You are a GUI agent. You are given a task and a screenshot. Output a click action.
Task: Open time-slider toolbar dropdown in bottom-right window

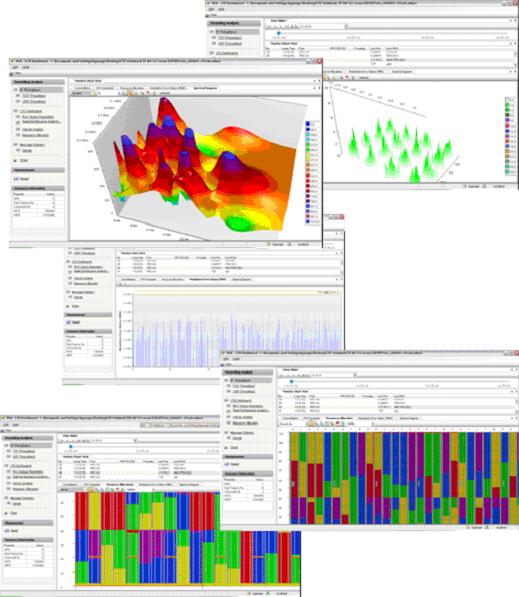click(355, 375)
